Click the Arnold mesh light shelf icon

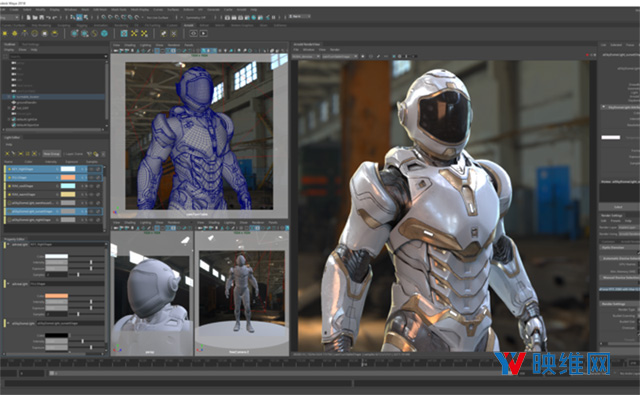[15, 33]
